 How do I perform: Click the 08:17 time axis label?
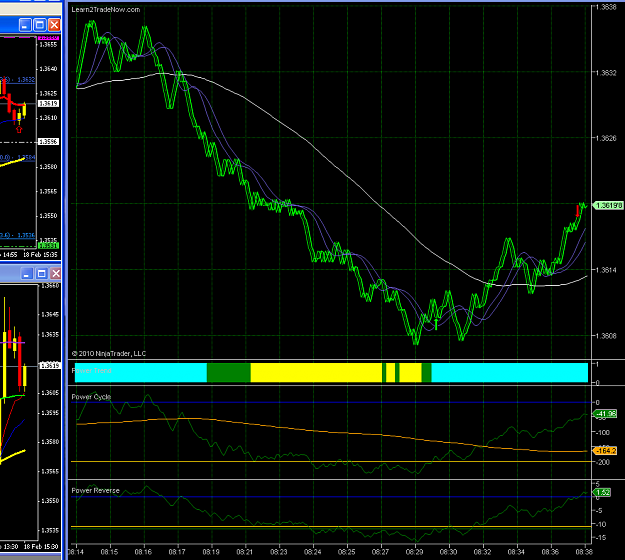(x=177, y=552)
